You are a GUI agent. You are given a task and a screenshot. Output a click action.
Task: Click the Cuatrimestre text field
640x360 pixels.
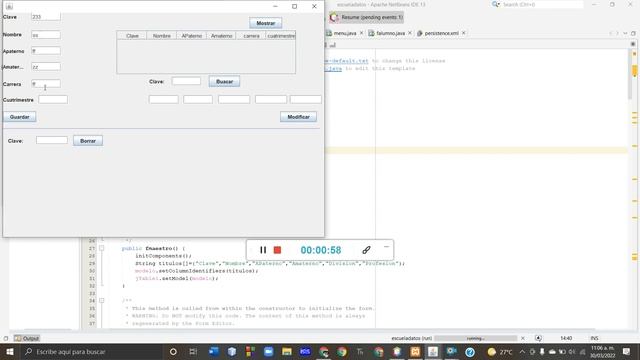[x=53, y=100]
